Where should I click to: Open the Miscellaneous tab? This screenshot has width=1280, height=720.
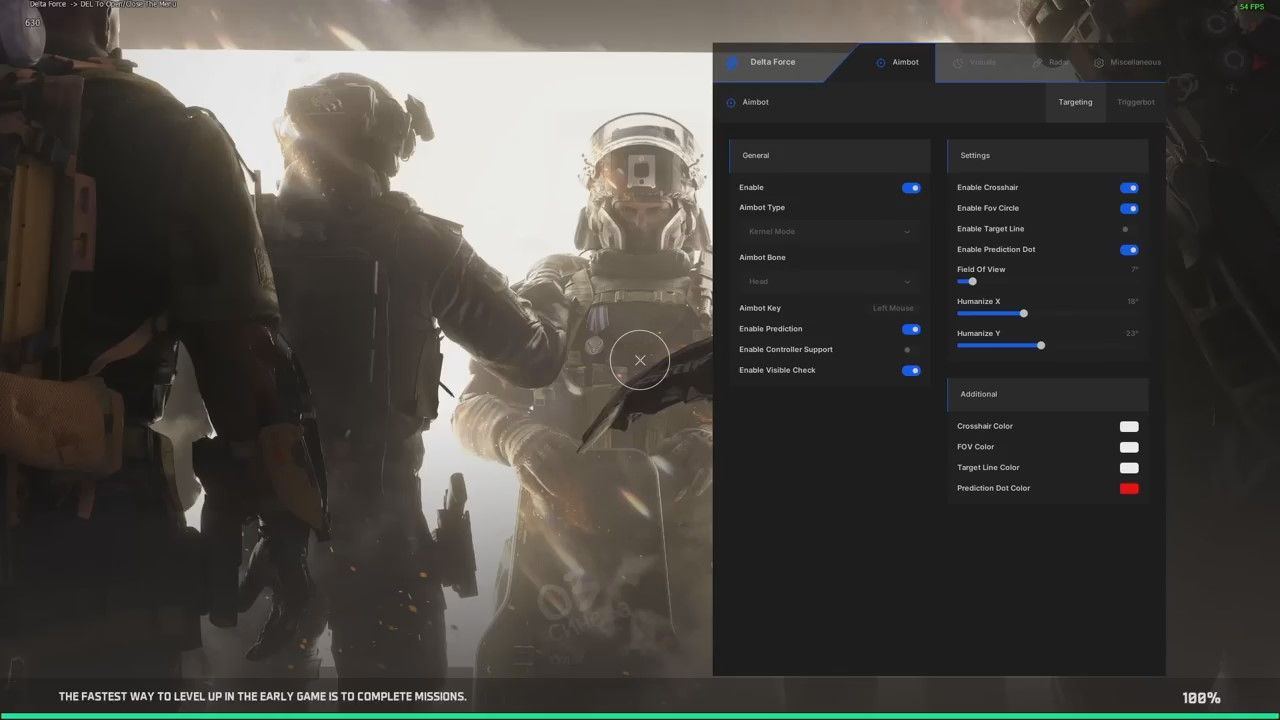click(1127, 62)
